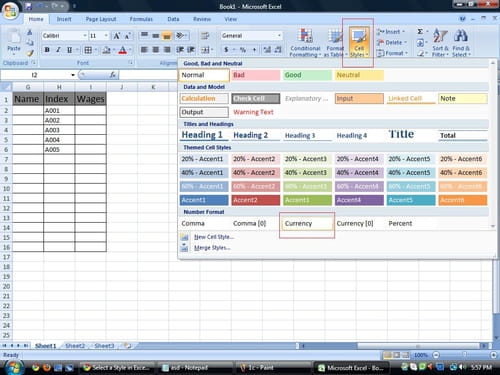Click the Bold formatting icon

47,50
